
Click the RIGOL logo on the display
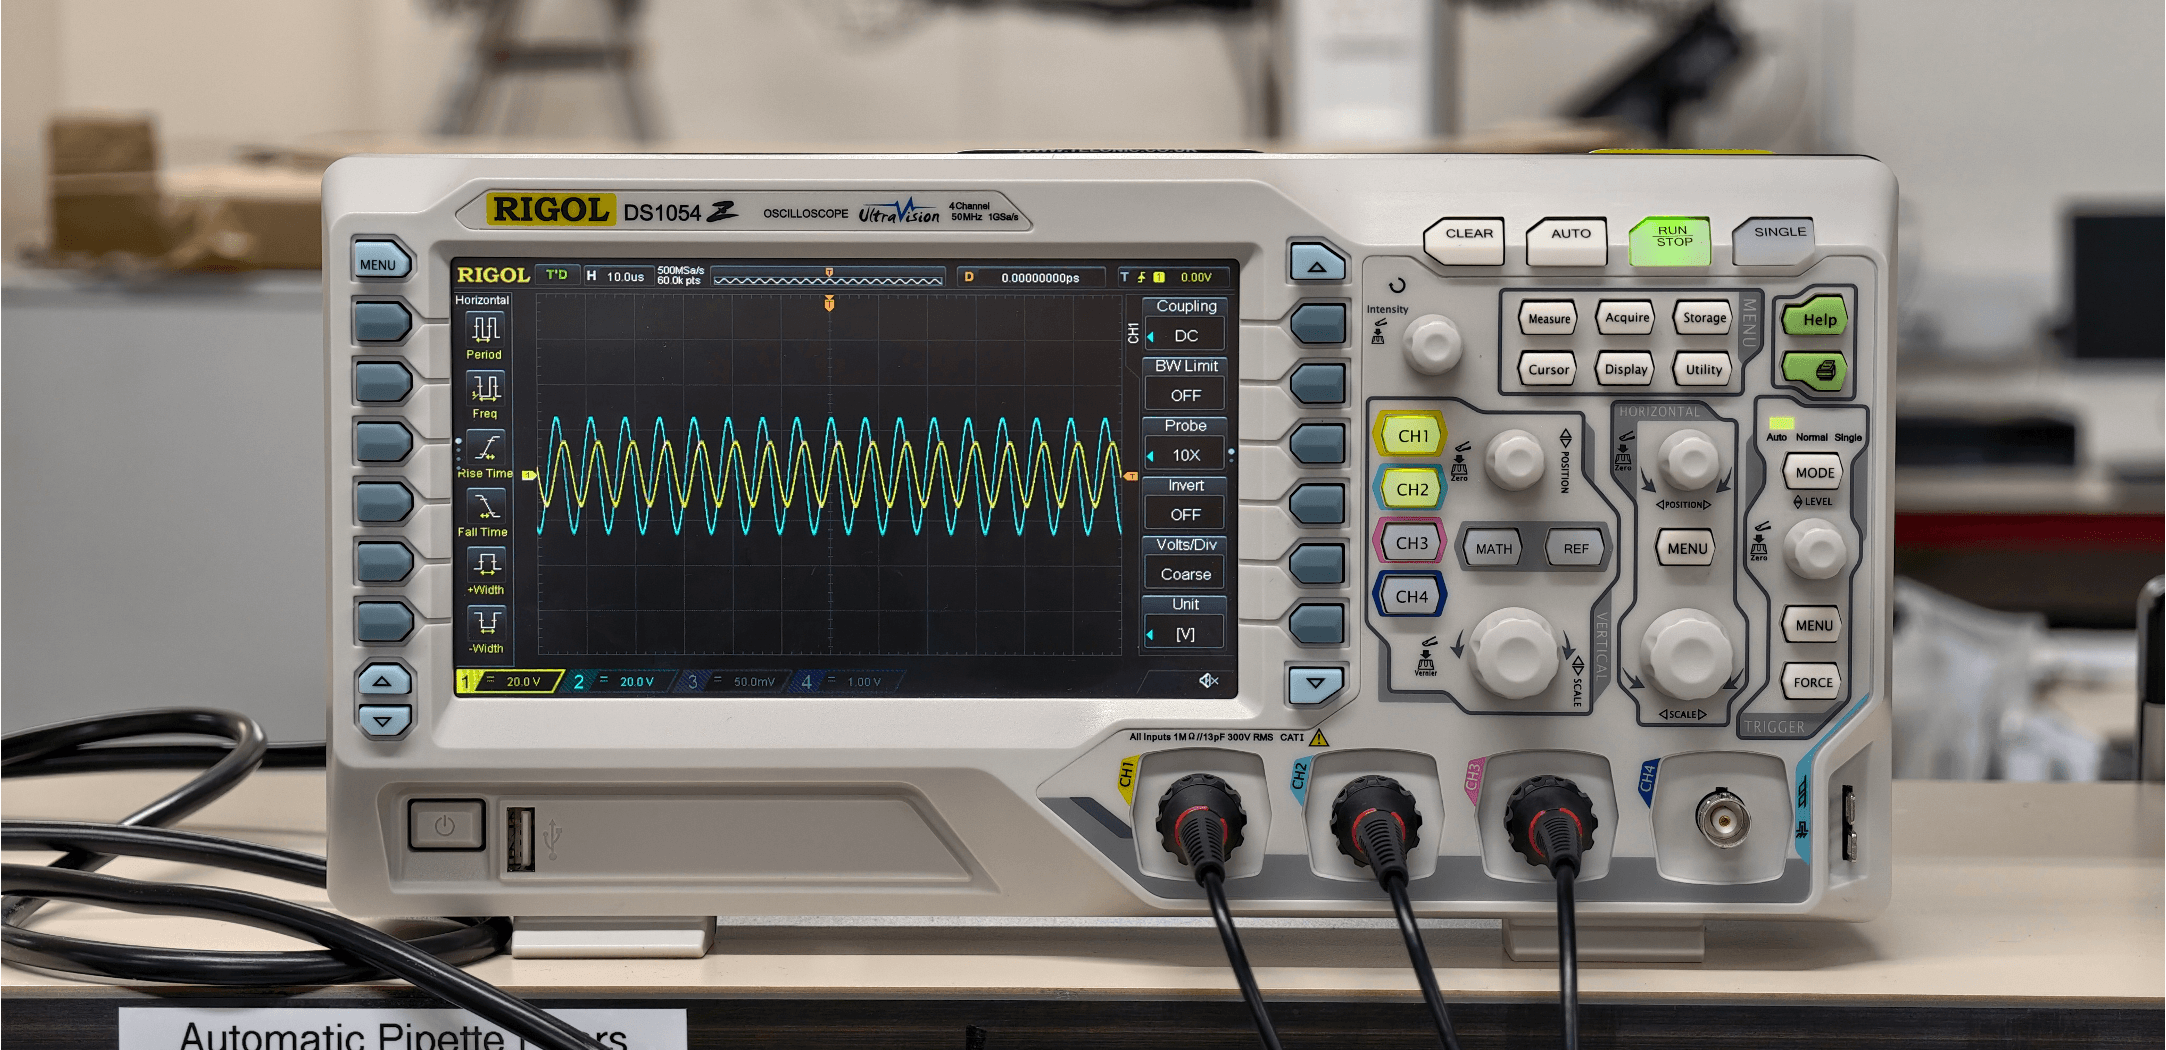493,275
